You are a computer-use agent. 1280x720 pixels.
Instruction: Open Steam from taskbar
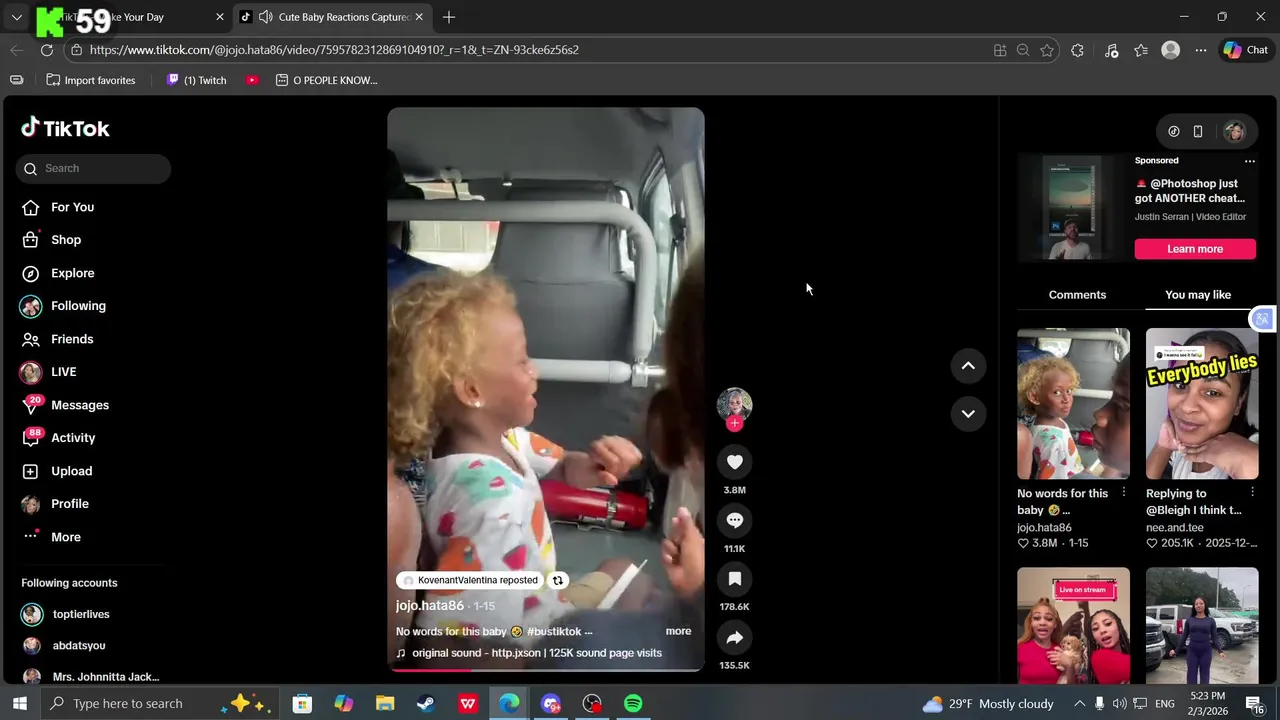pyautogui.click(x=426, y=704)
